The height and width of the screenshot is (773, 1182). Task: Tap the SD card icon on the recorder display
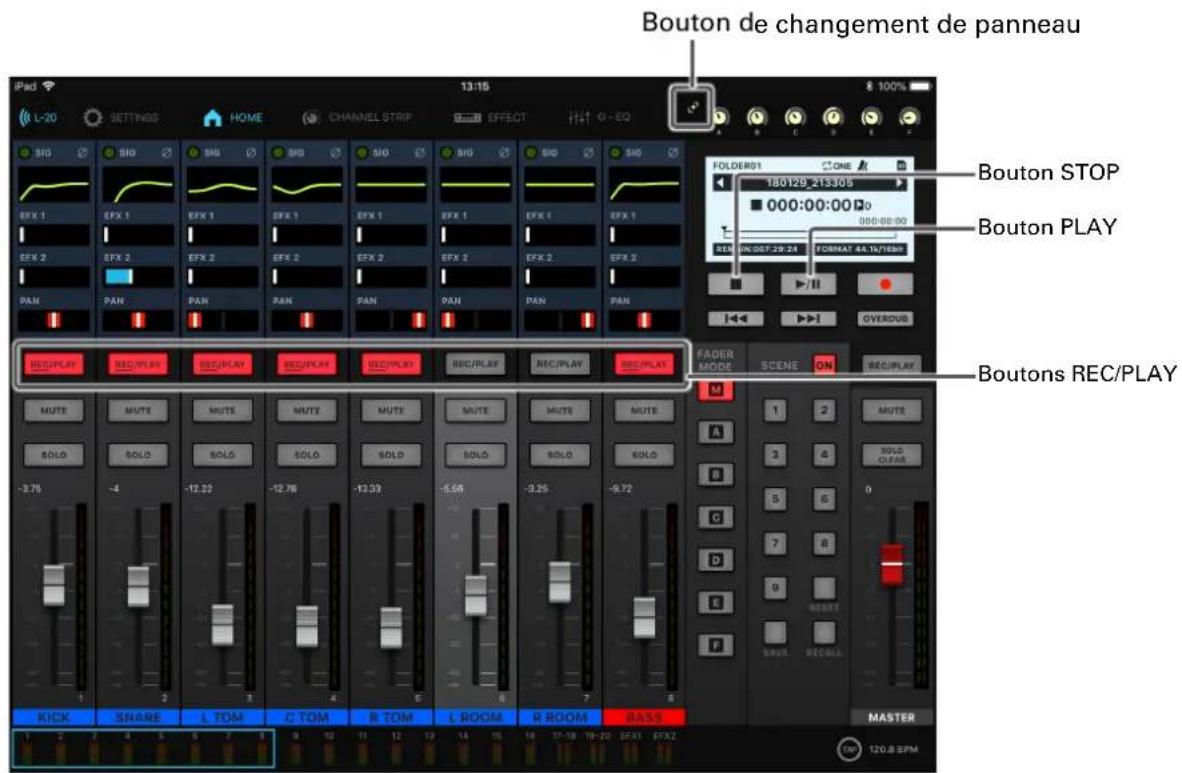901,165
